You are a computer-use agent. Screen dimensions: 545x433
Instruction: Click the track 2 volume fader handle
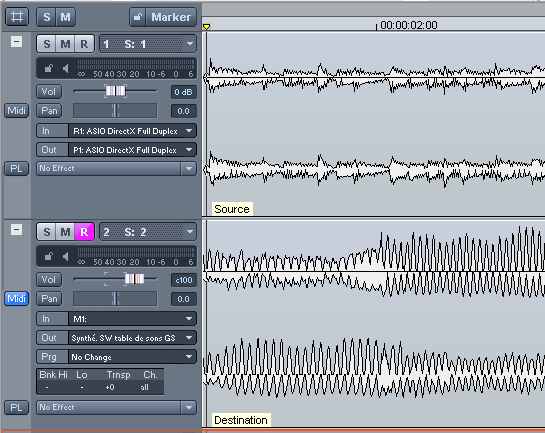(135, 279)
